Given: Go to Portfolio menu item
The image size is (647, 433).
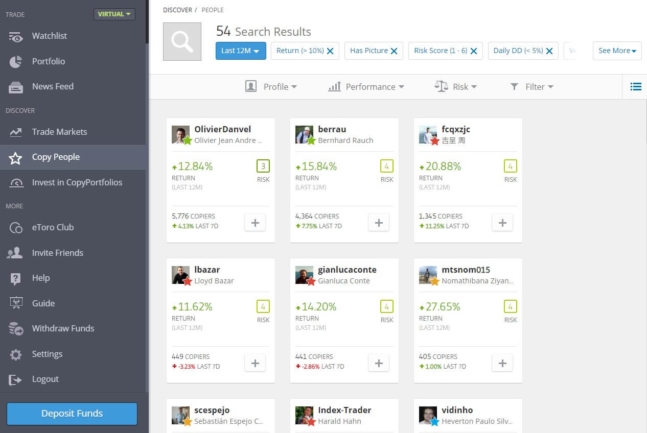Looking at the screenshot, I should click(x=49, y=62).
